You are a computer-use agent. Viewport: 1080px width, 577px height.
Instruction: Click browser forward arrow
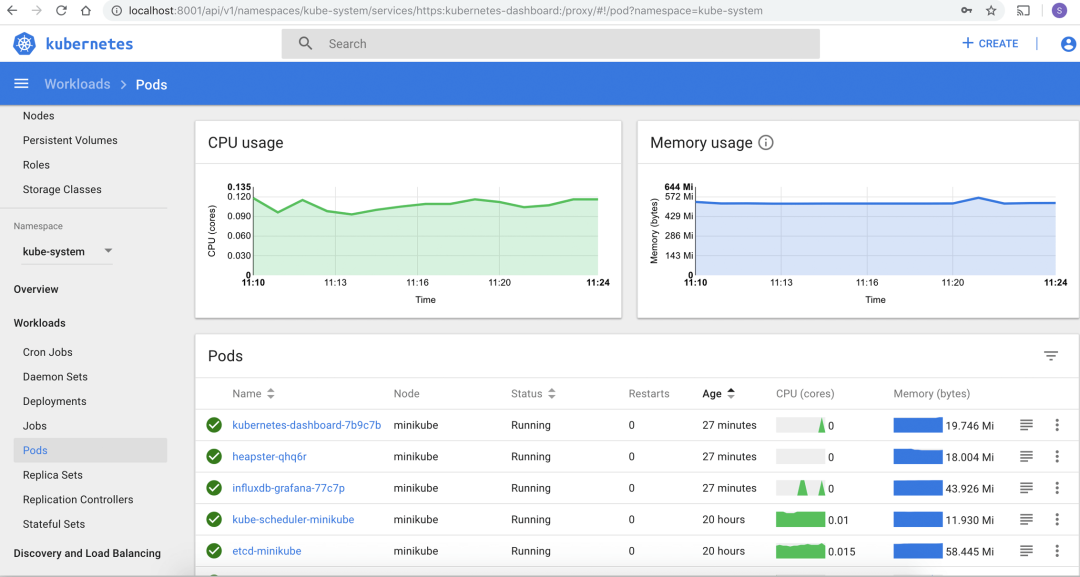[x=37, y=10]
